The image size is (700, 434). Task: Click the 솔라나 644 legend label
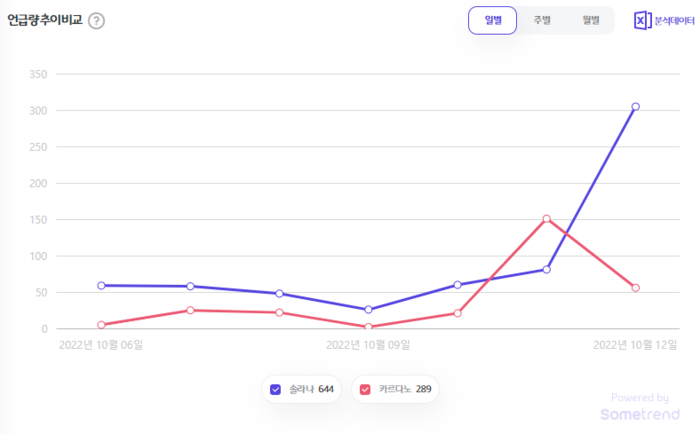pyautogui.click(x=312, y=389)
